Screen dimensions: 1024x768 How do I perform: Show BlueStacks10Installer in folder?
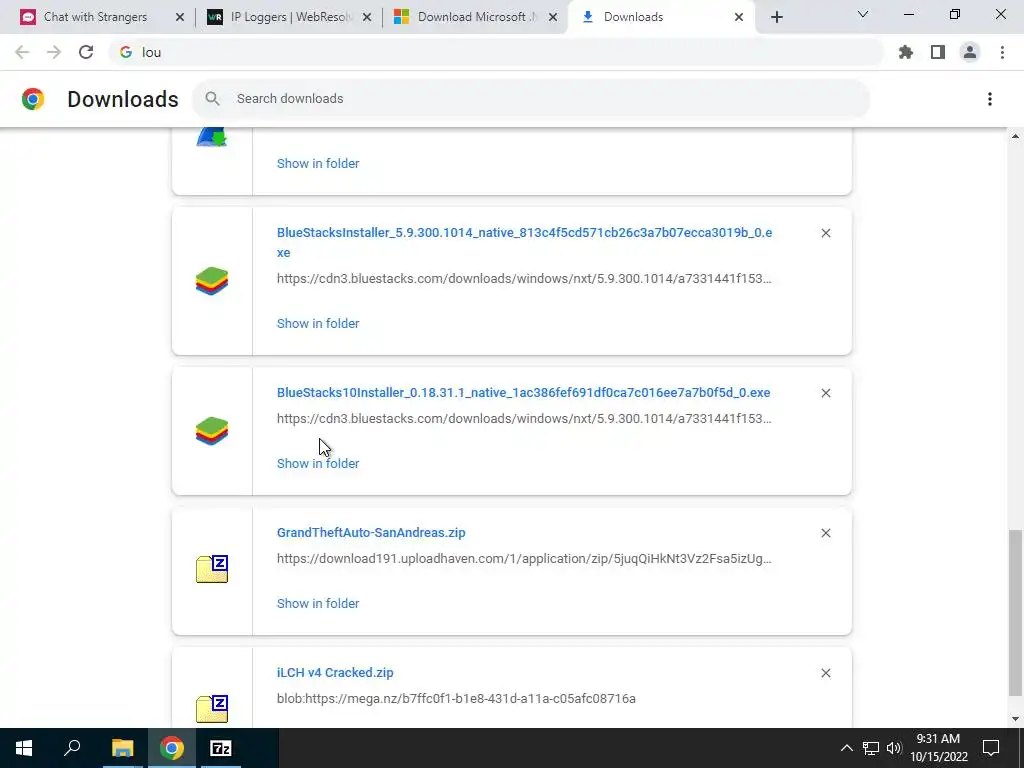pyautogui.click(x=318, y=463)
